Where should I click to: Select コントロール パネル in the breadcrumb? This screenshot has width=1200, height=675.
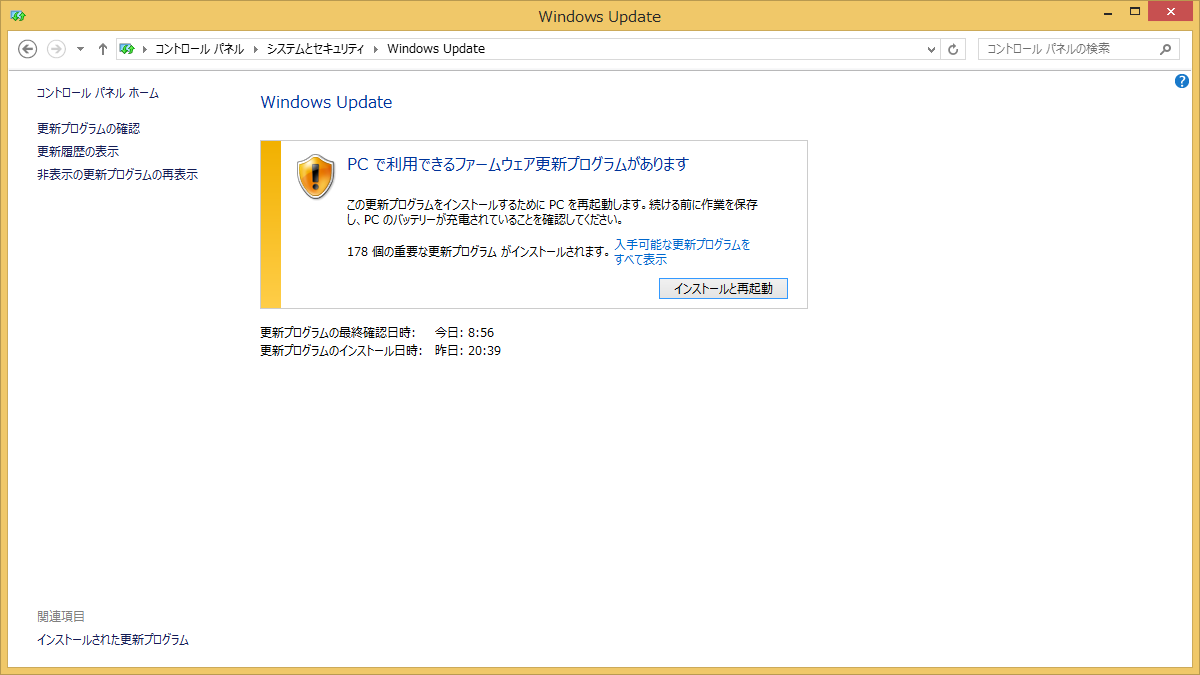[x=199, y=48]
